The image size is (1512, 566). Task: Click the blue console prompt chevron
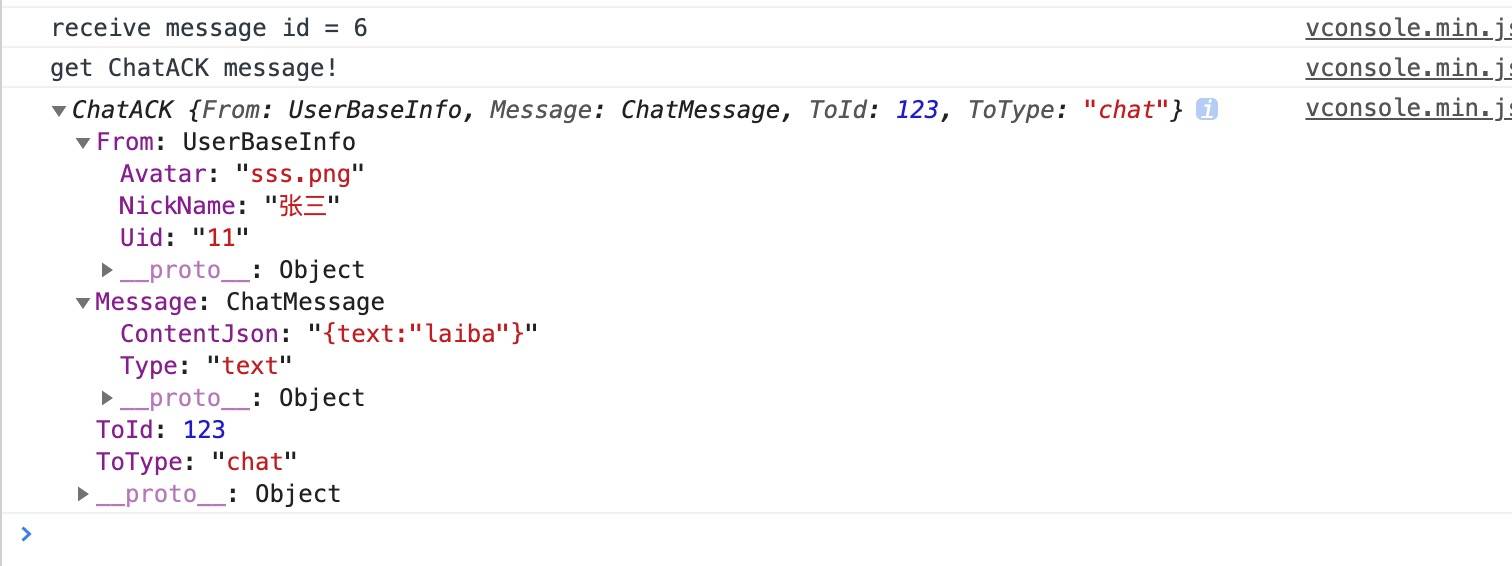(x=26, y=534)
